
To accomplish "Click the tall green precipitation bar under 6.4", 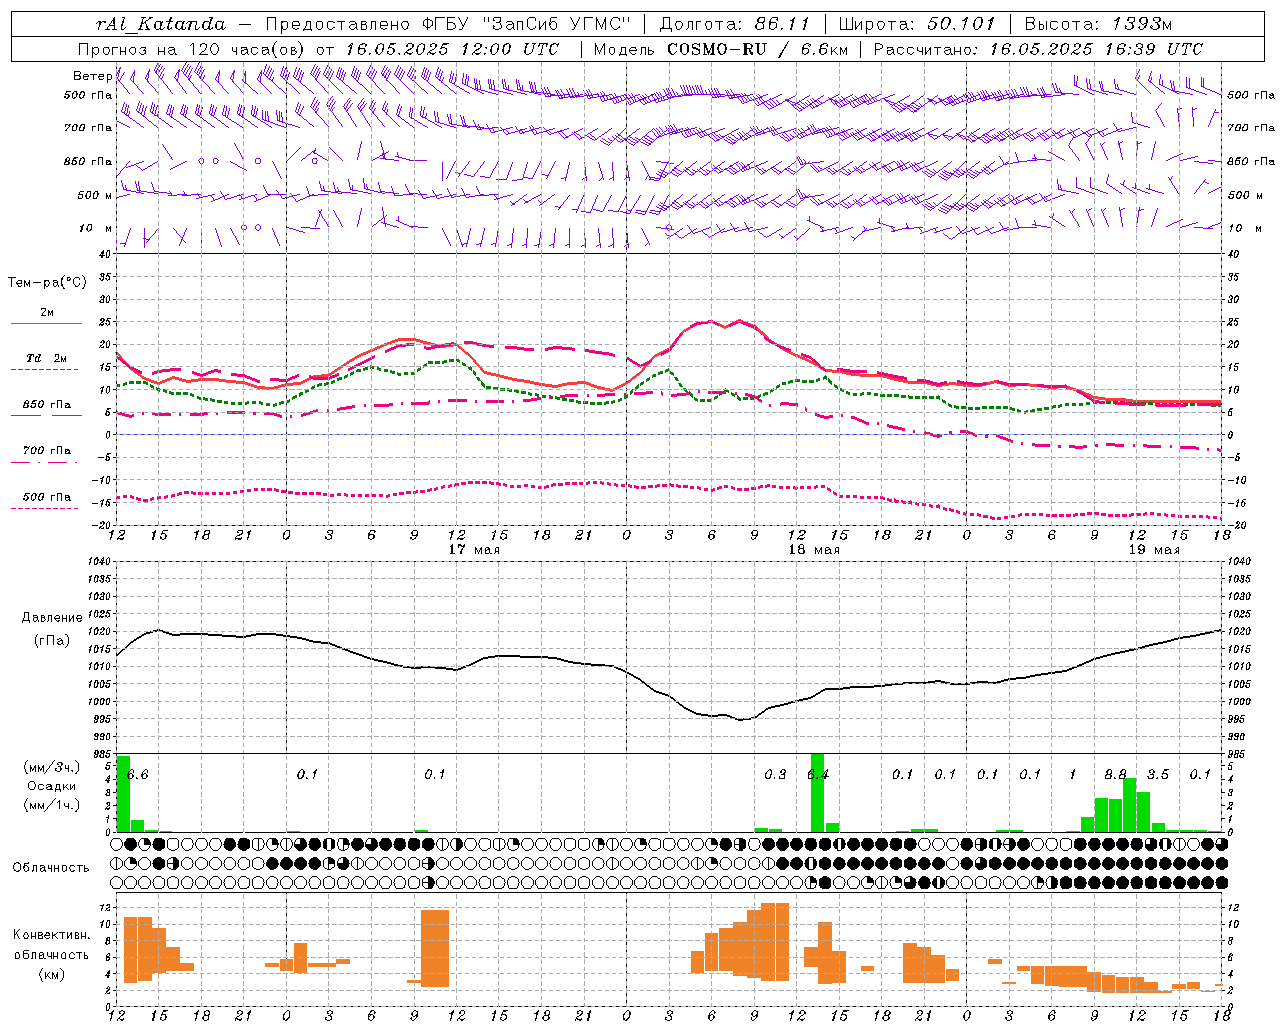I will pyautogui.click(x=817, y=792).
